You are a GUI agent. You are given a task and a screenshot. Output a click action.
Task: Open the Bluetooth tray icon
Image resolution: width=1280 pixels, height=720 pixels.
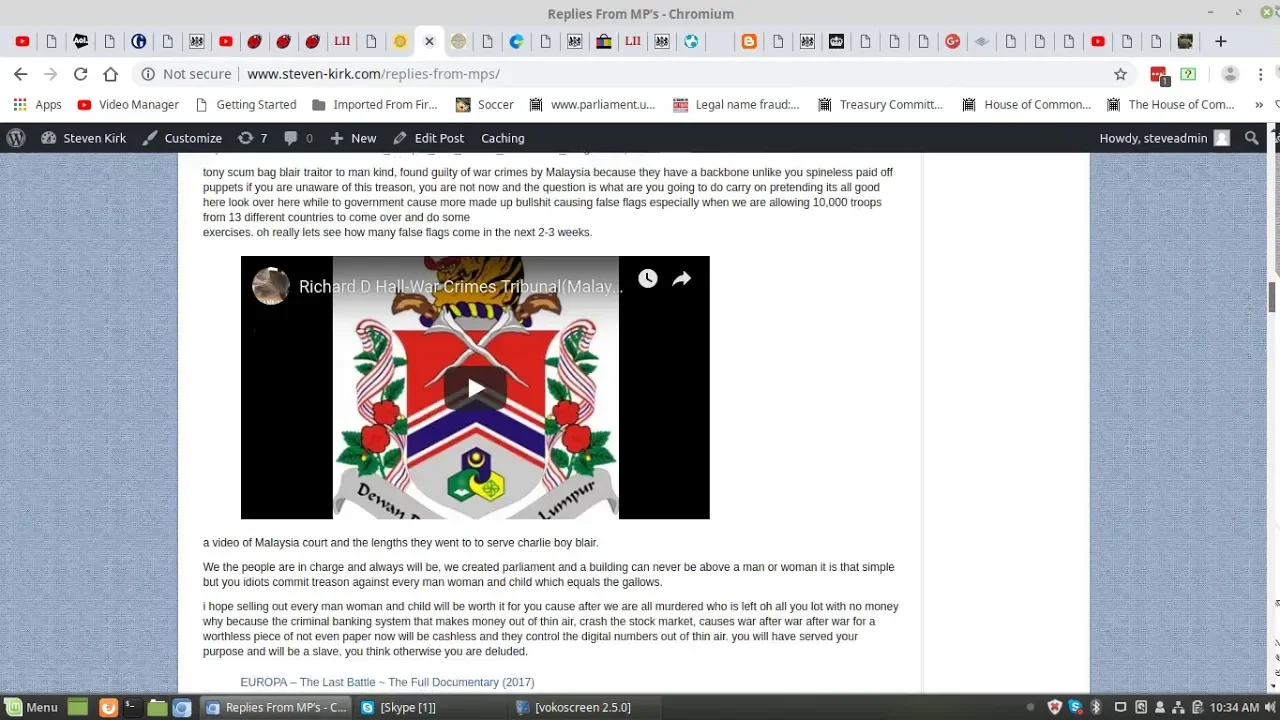point(1095,707)
